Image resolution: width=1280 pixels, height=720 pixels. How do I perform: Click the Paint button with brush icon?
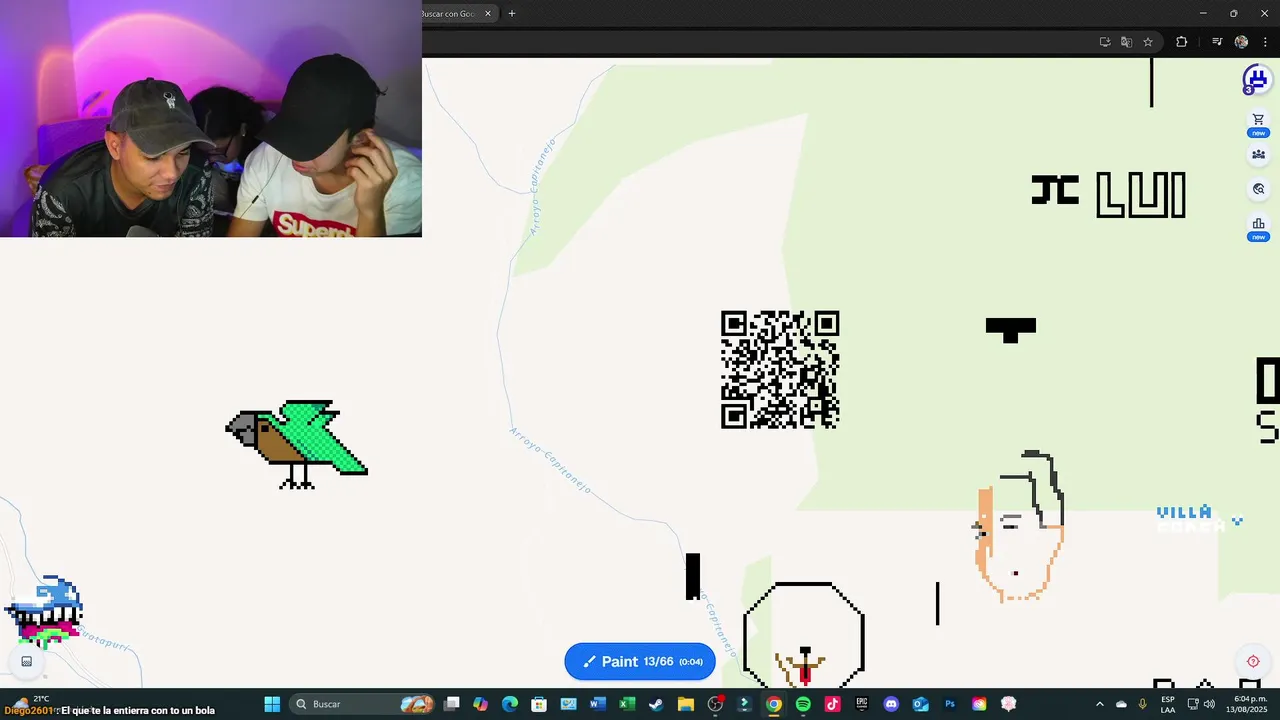(x=640, y=662)
